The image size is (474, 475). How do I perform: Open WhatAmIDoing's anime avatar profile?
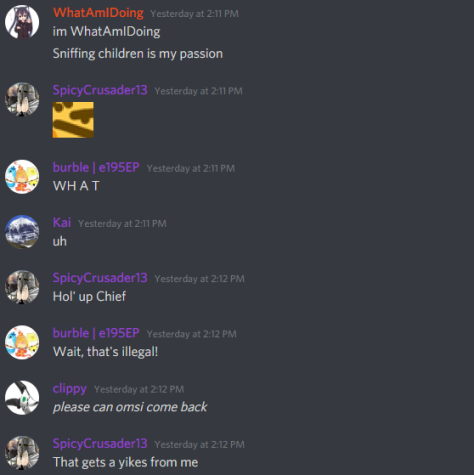coord(22,22)
